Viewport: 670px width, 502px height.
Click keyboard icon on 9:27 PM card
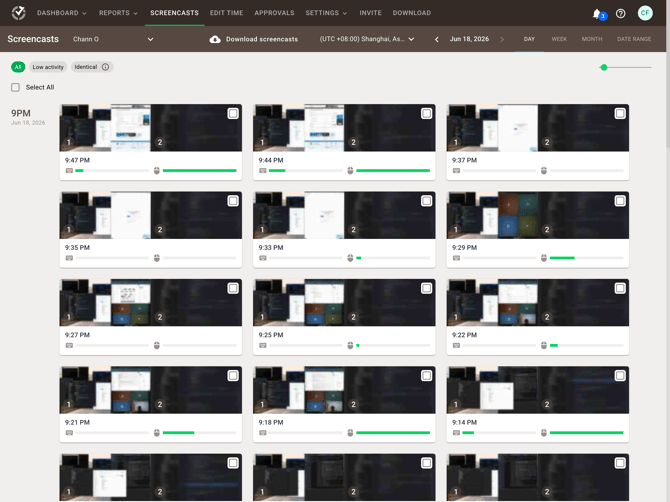coord(69,345)
